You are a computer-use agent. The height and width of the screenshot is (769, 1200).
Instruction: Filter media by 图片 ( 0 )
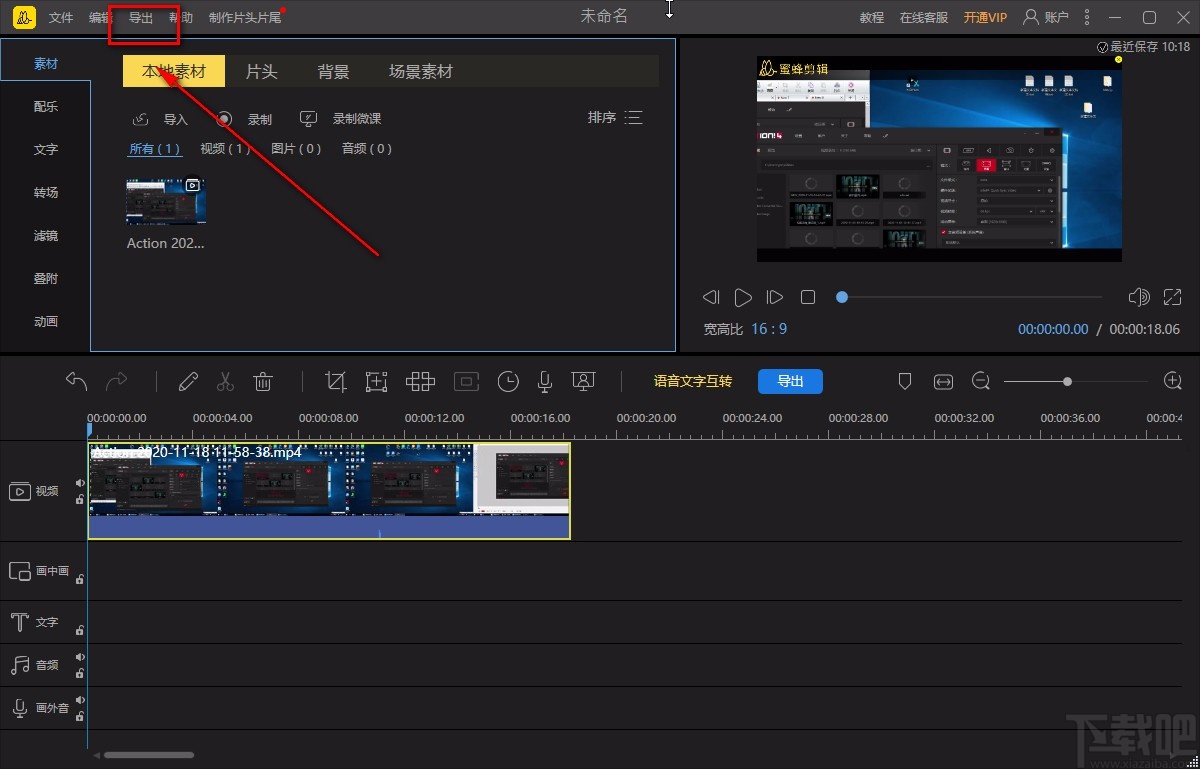[296, 149]
